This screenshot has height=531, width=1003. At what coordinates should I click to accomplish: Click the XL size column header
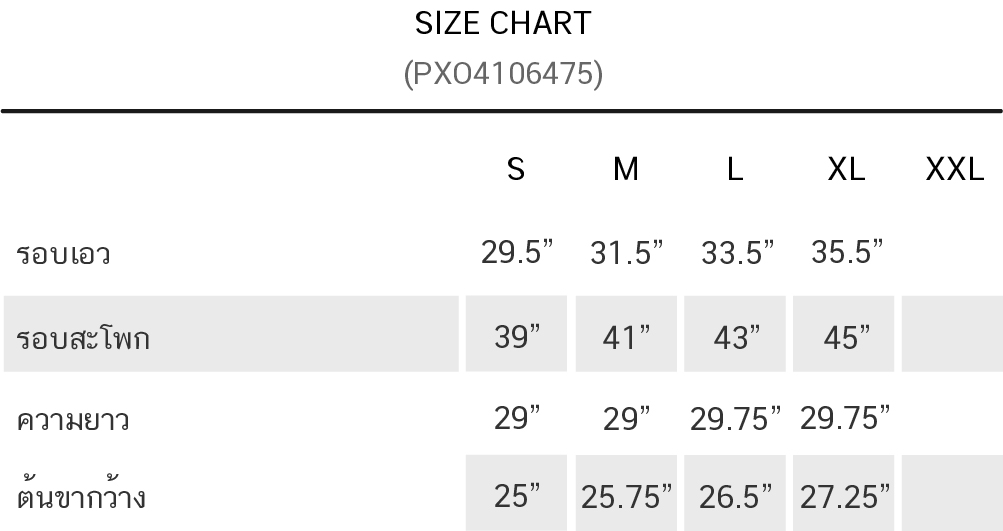[x=846, y=169]
